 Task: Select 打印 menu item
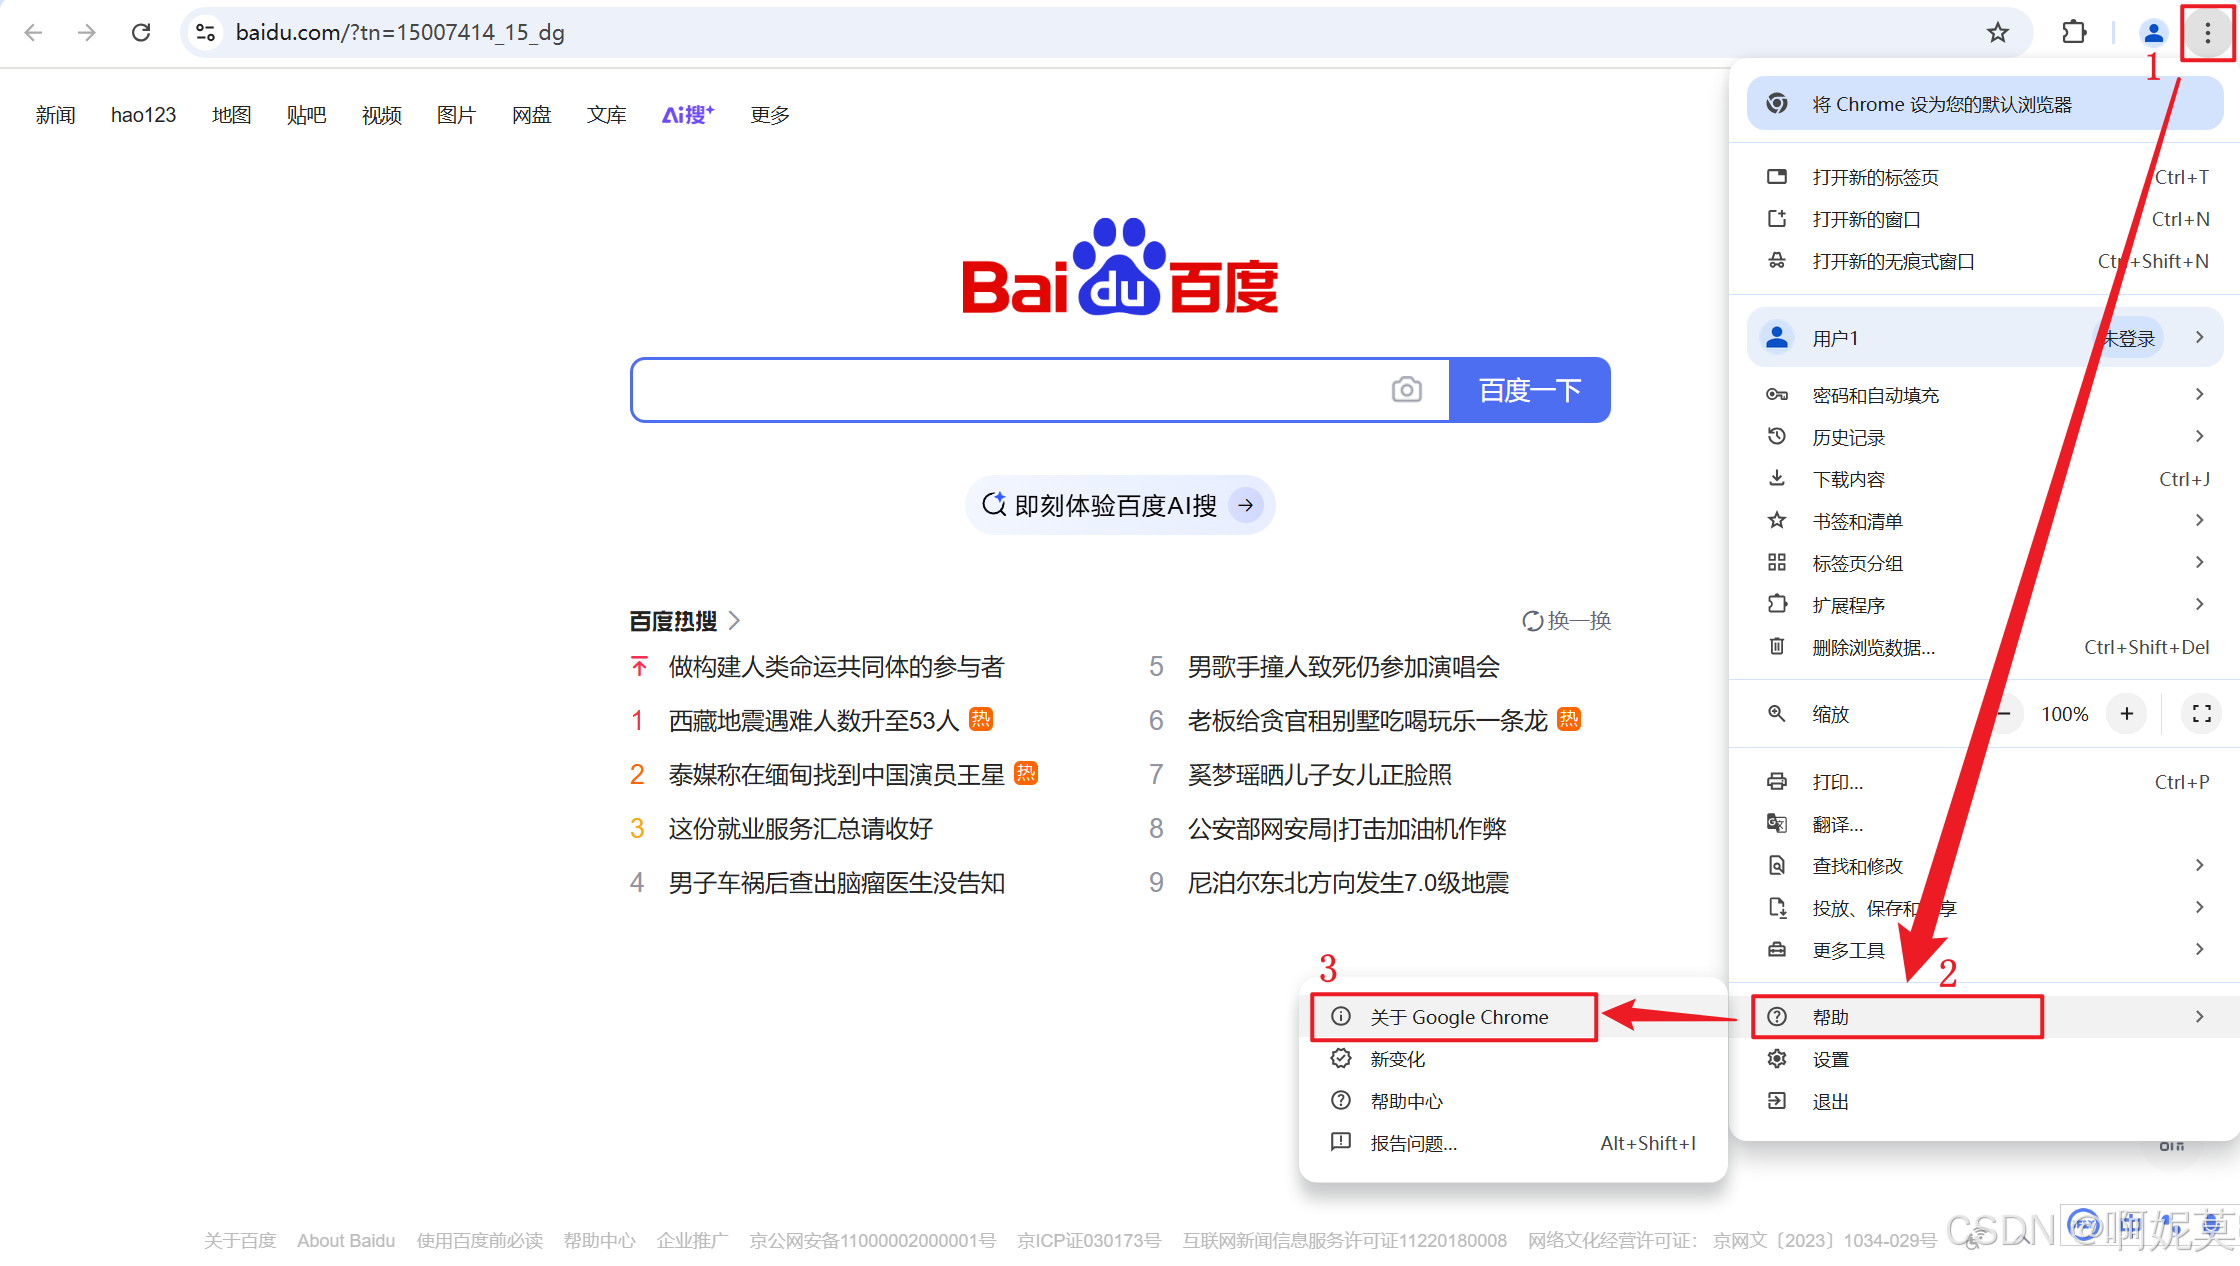click(x=1985, y=782)
